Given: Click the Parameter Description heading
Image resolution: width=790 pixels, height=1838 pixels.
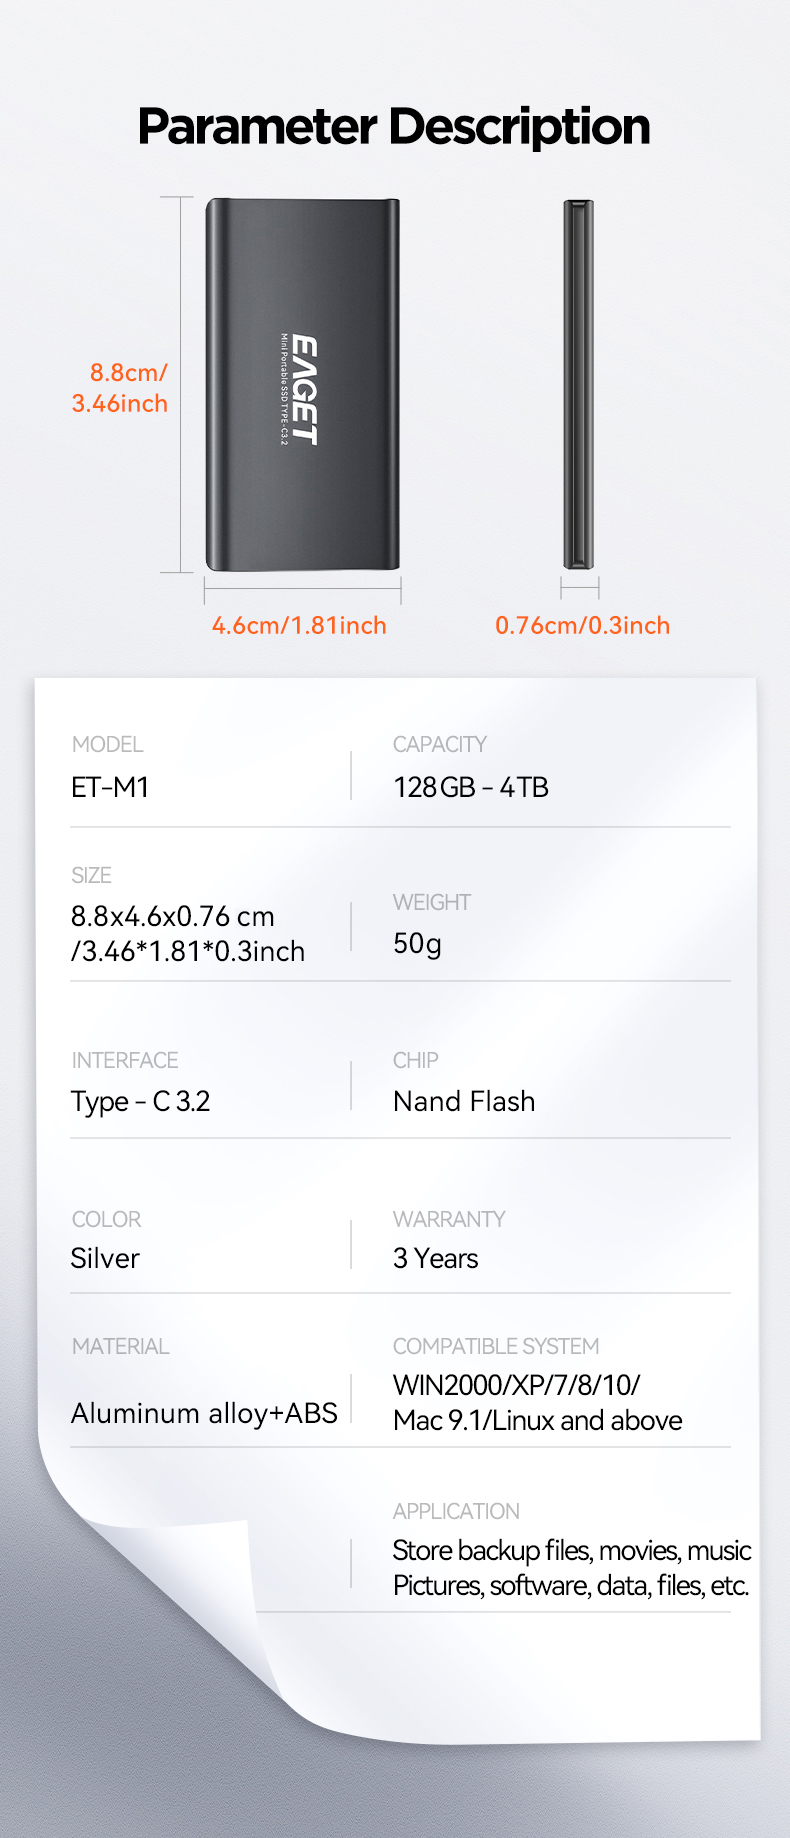Looking at the screenshot, I should click(394, 127).
